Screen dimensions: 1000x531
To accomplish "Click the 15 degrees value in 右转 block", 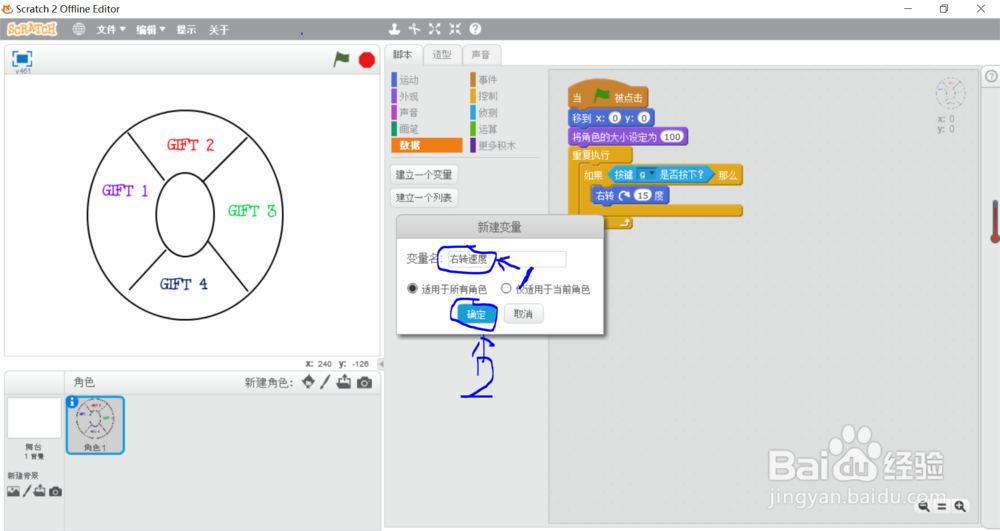I will click(x=642, y=196).
